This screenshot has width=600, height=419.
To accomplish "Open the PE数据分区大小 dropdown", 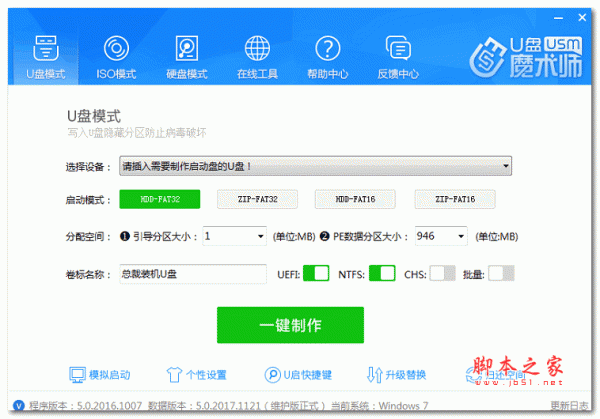I will click(441, 236).
